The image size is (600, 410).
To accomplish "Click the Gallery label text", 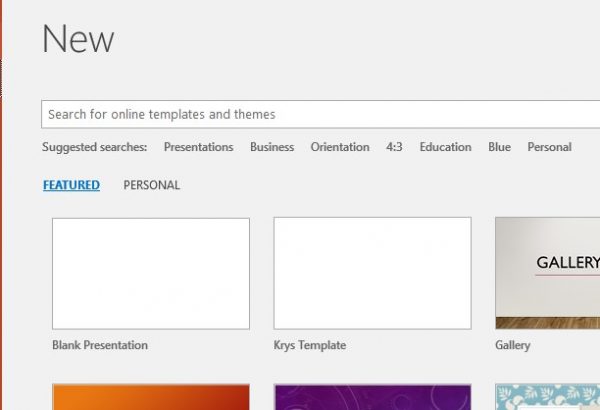I will coord(512,345).
